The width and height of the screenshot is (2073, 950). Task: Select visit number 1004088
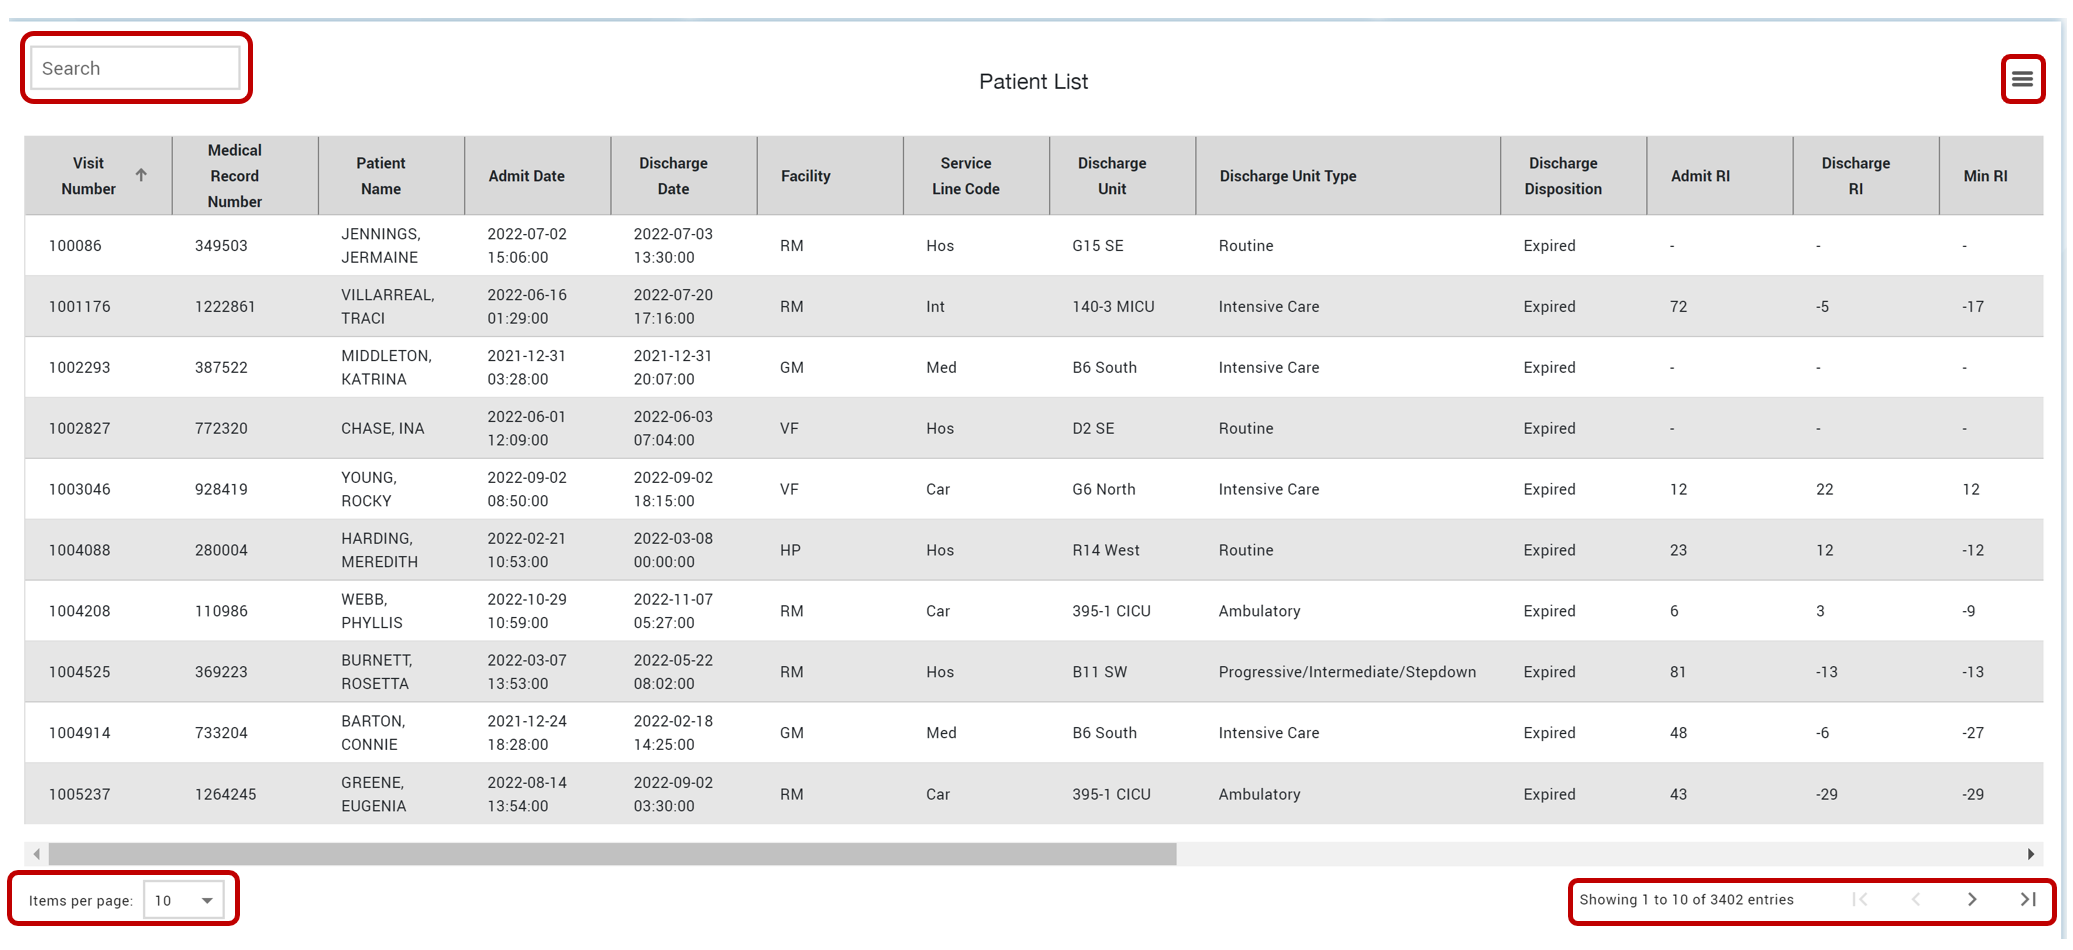pos(80,551)
